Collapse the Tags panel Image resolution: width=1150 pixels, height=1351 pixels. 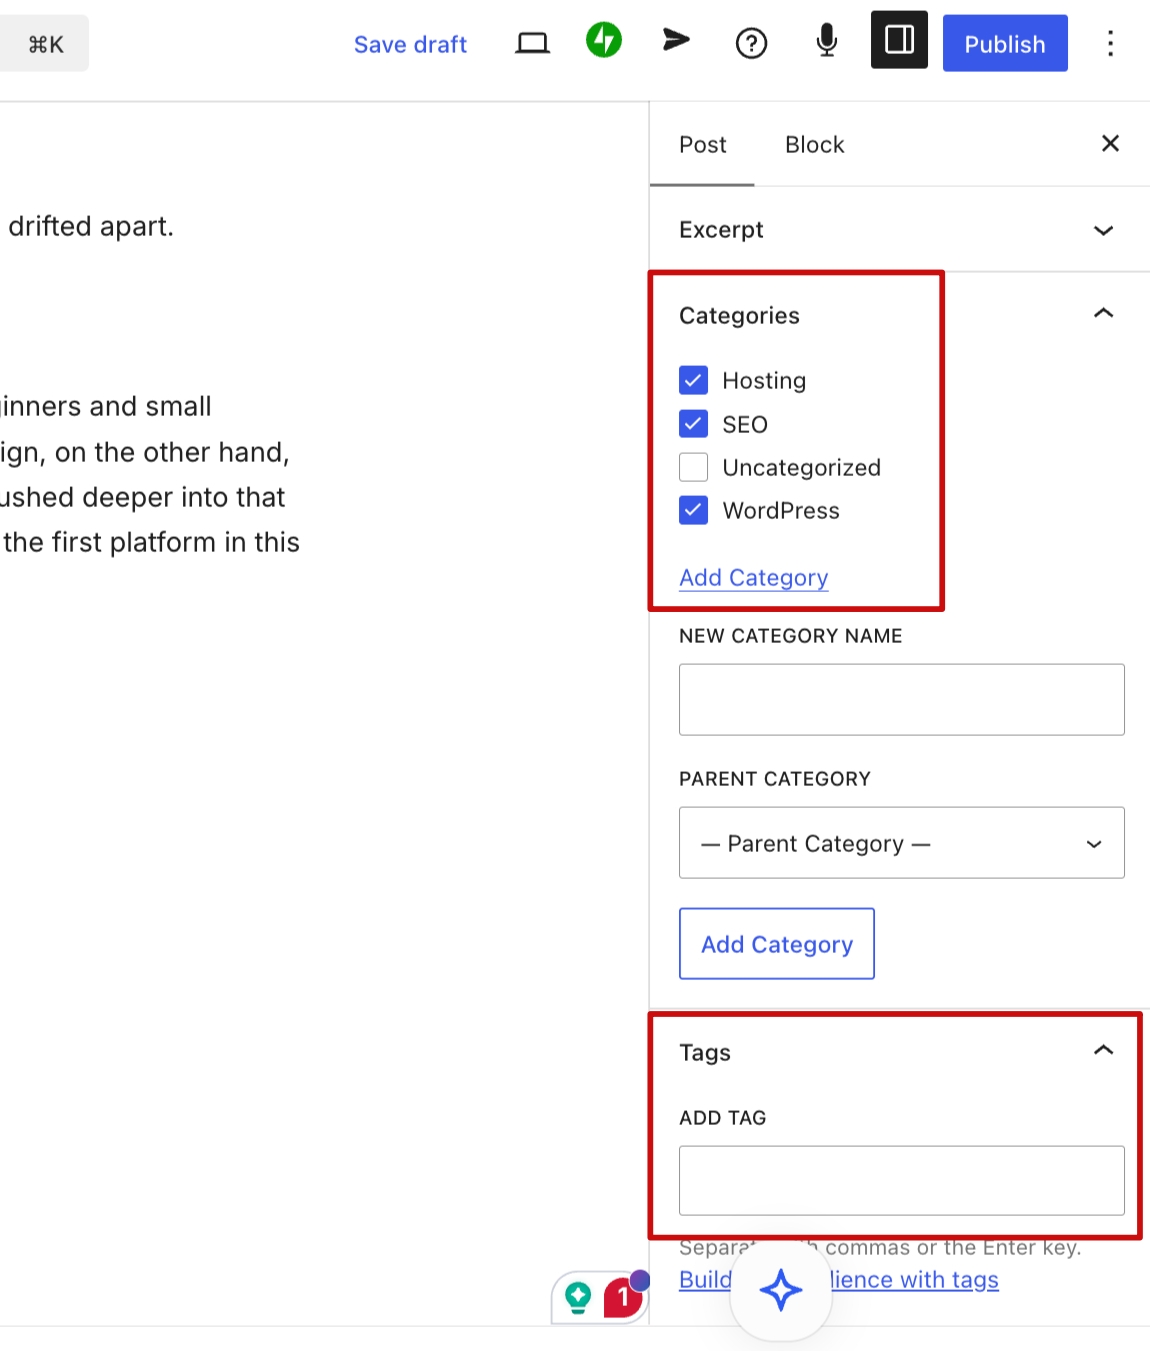pos(1103,1050)
